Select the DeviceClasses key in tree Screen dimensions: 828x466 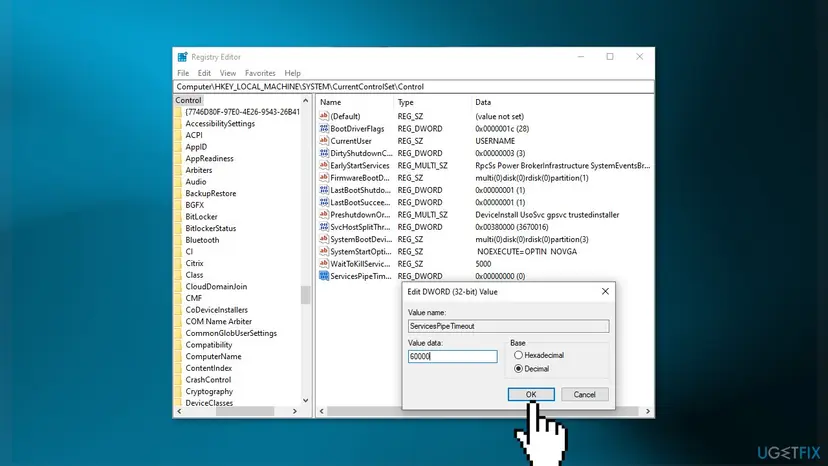tap(209, 403)
